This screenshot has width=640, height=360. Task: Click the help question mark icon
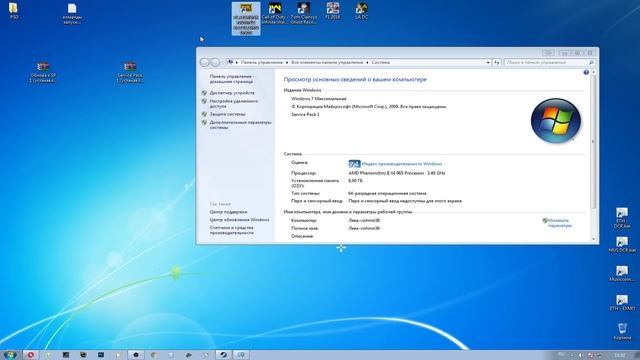586,72
